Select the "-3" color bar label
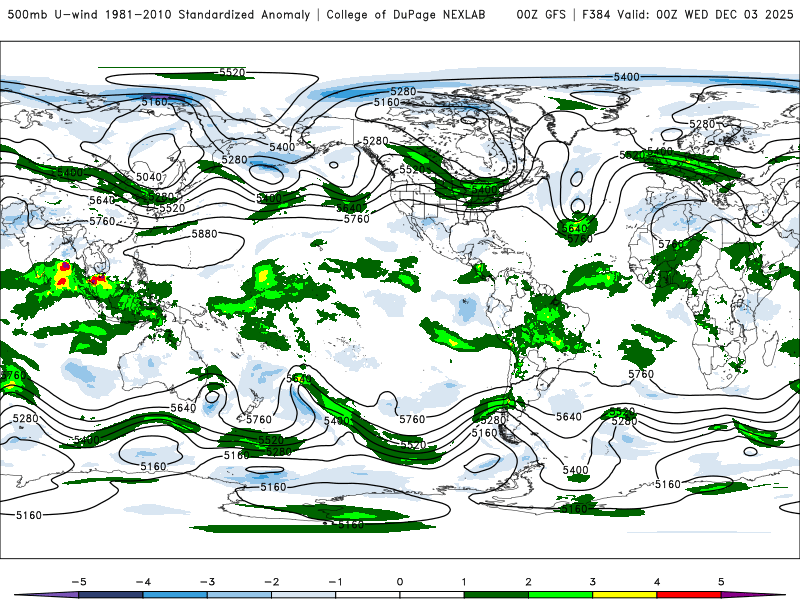The image size is (800, 600). (x=207, y=582)
